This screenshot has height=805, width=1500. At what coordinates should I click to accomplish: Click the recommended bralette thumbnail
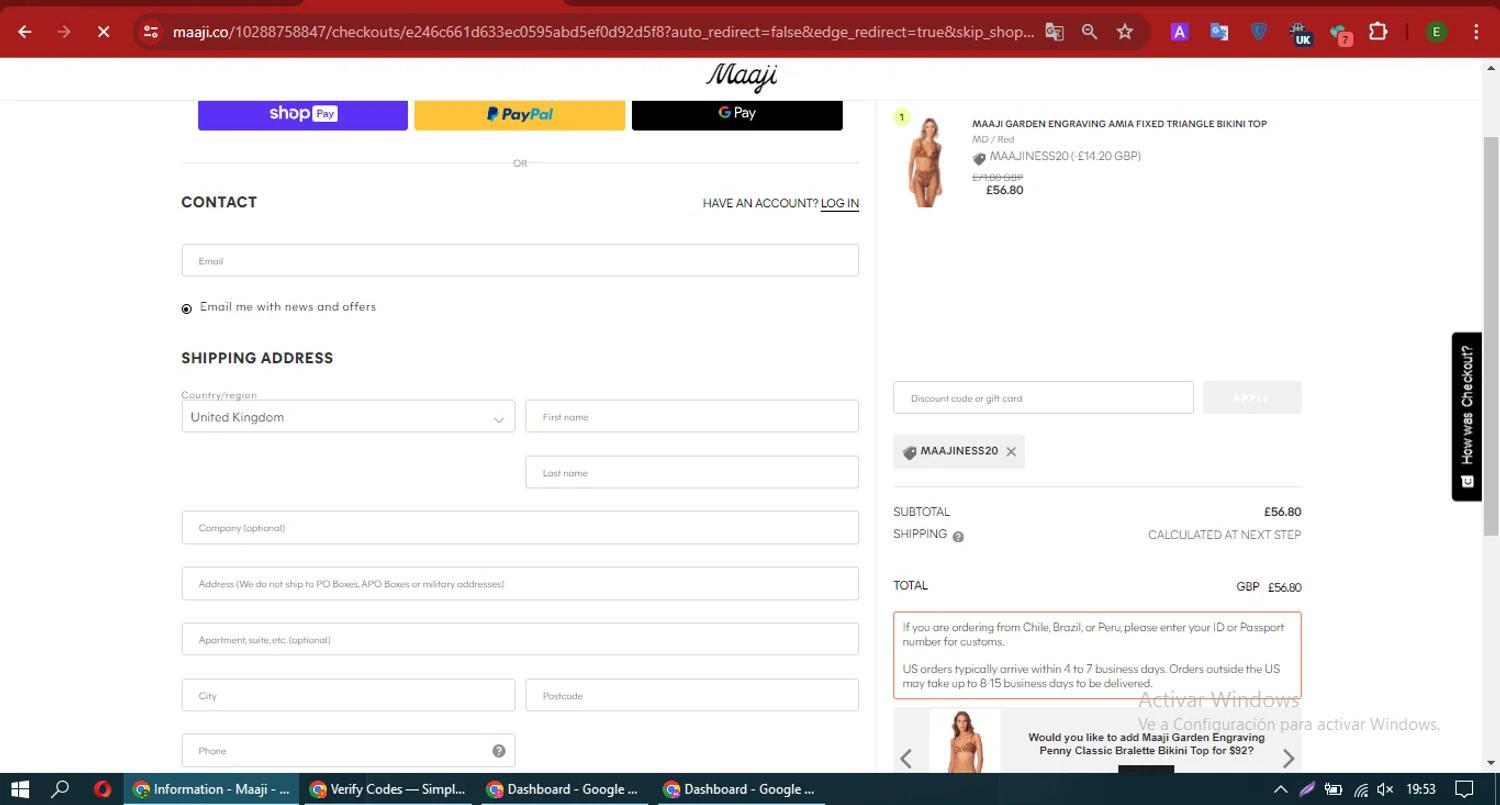(965, 741)
